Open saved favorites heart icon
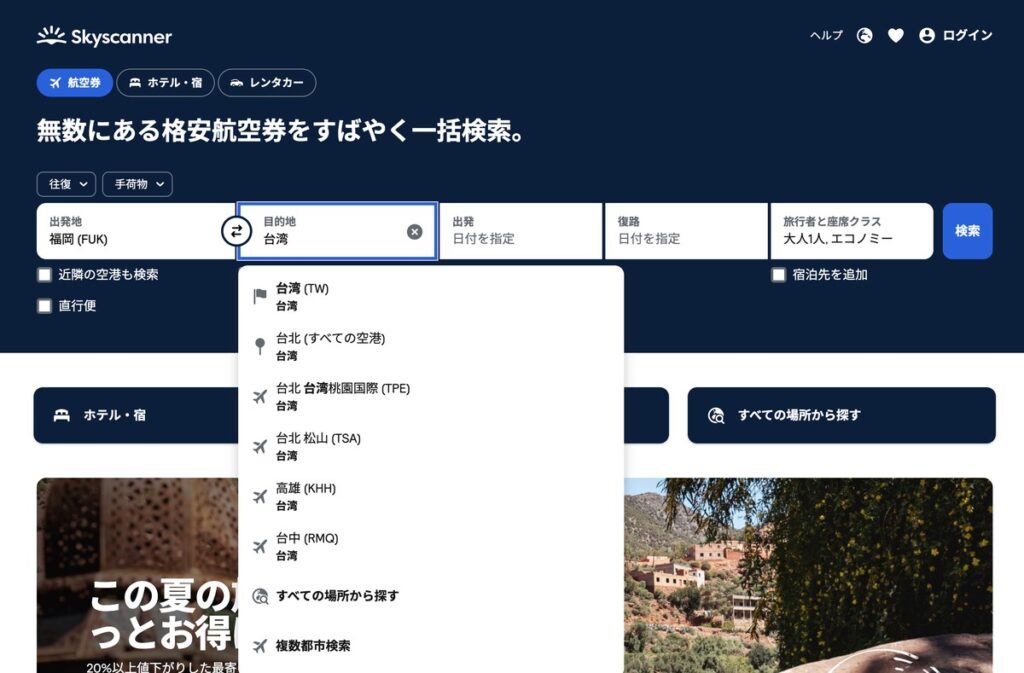This screenshot has height=673, width=1024. (895, 35)
